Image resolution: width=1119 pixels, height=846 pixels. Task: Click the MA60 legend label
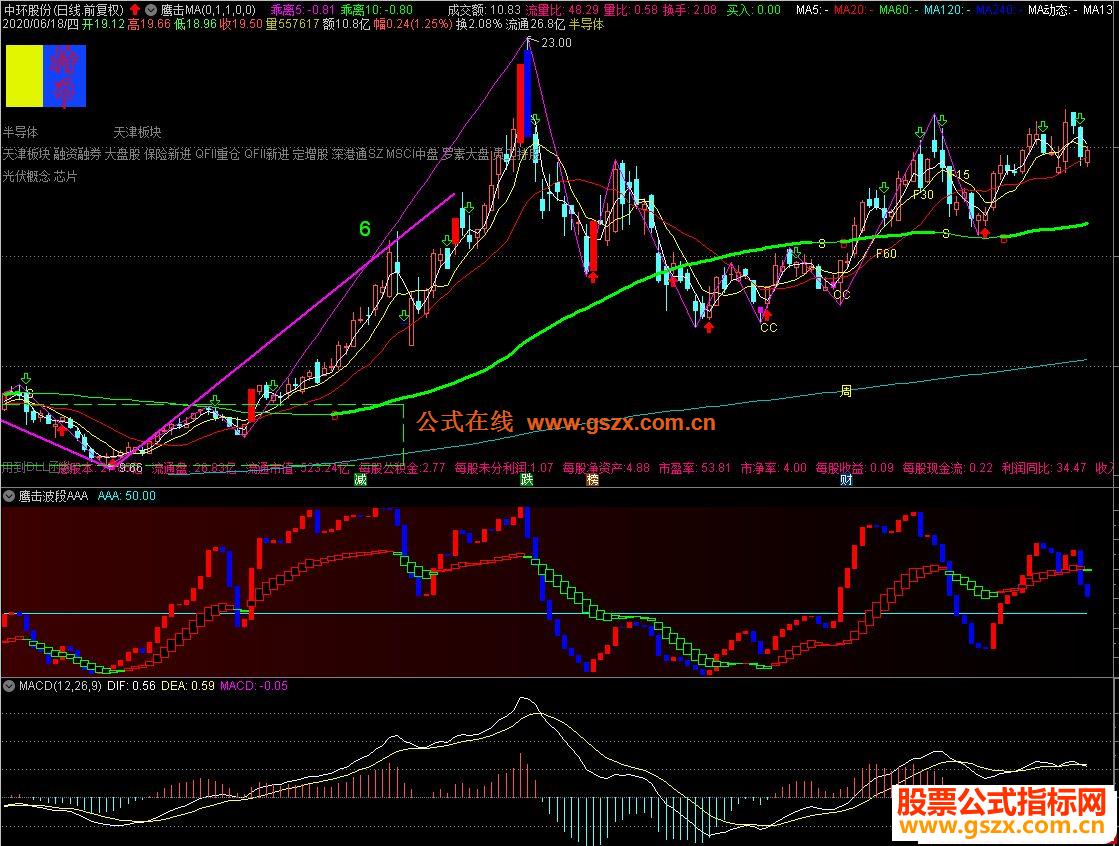tap(898, 10)
